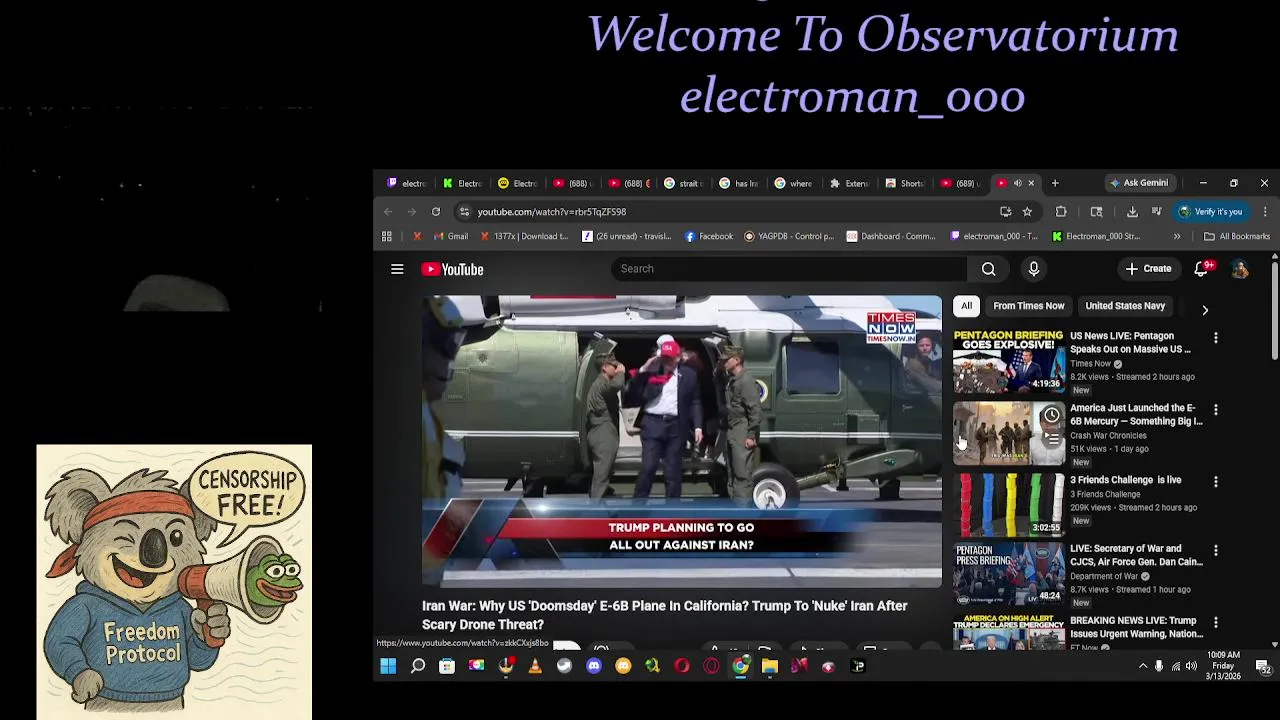Viewport: 1280px width, 720px height.
Task: Go back in Chrome
Action: (x=388, y=212)
